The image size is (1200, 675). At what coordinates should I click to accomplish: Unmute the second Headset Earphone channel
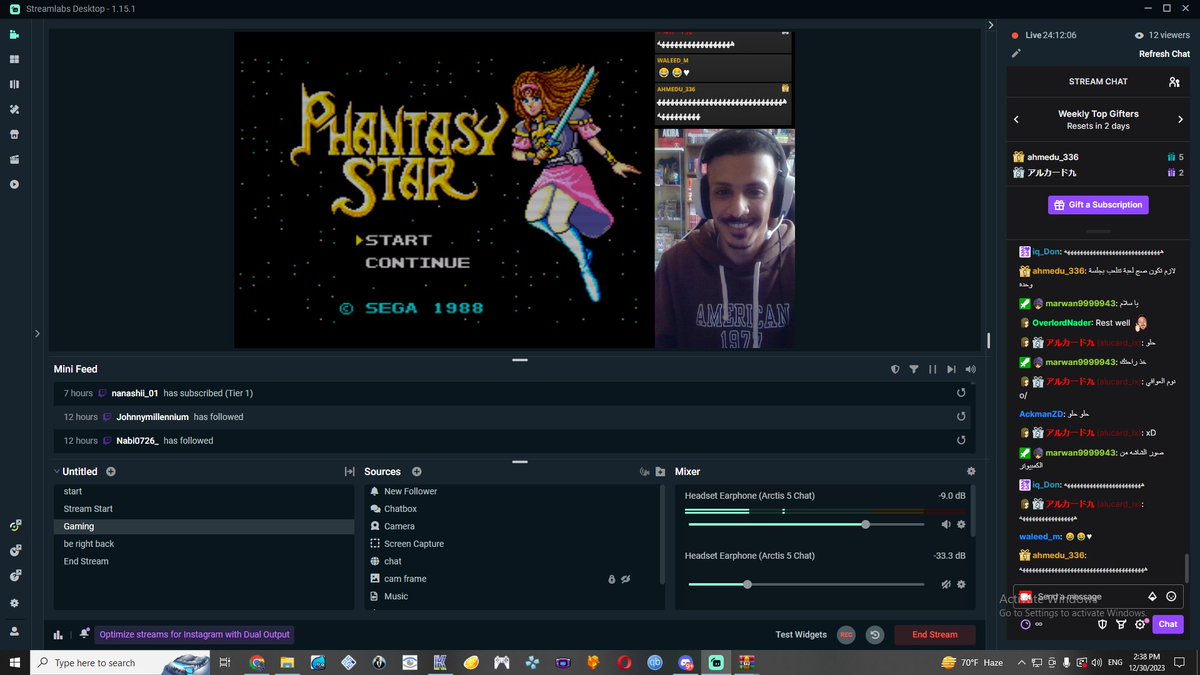(x=946, y=584)
